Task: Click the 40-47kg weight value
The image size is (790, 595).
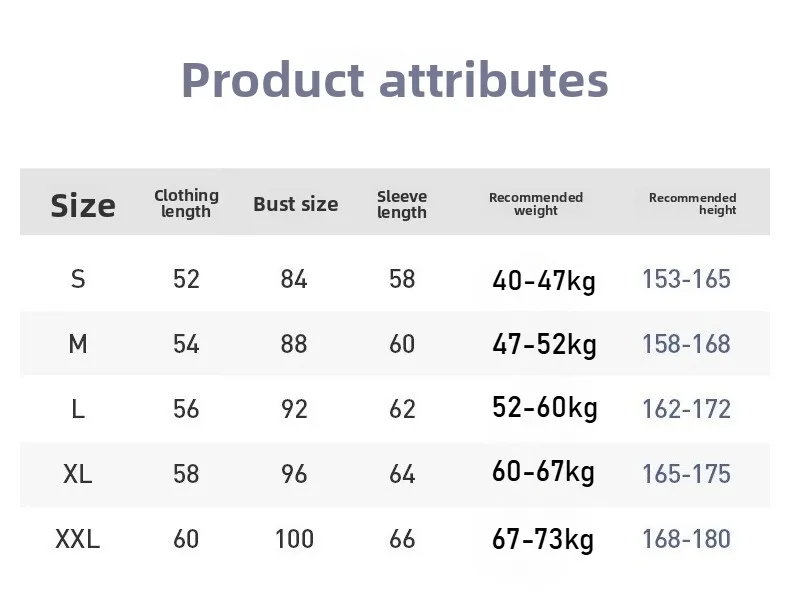Action: tap(543, 281)
